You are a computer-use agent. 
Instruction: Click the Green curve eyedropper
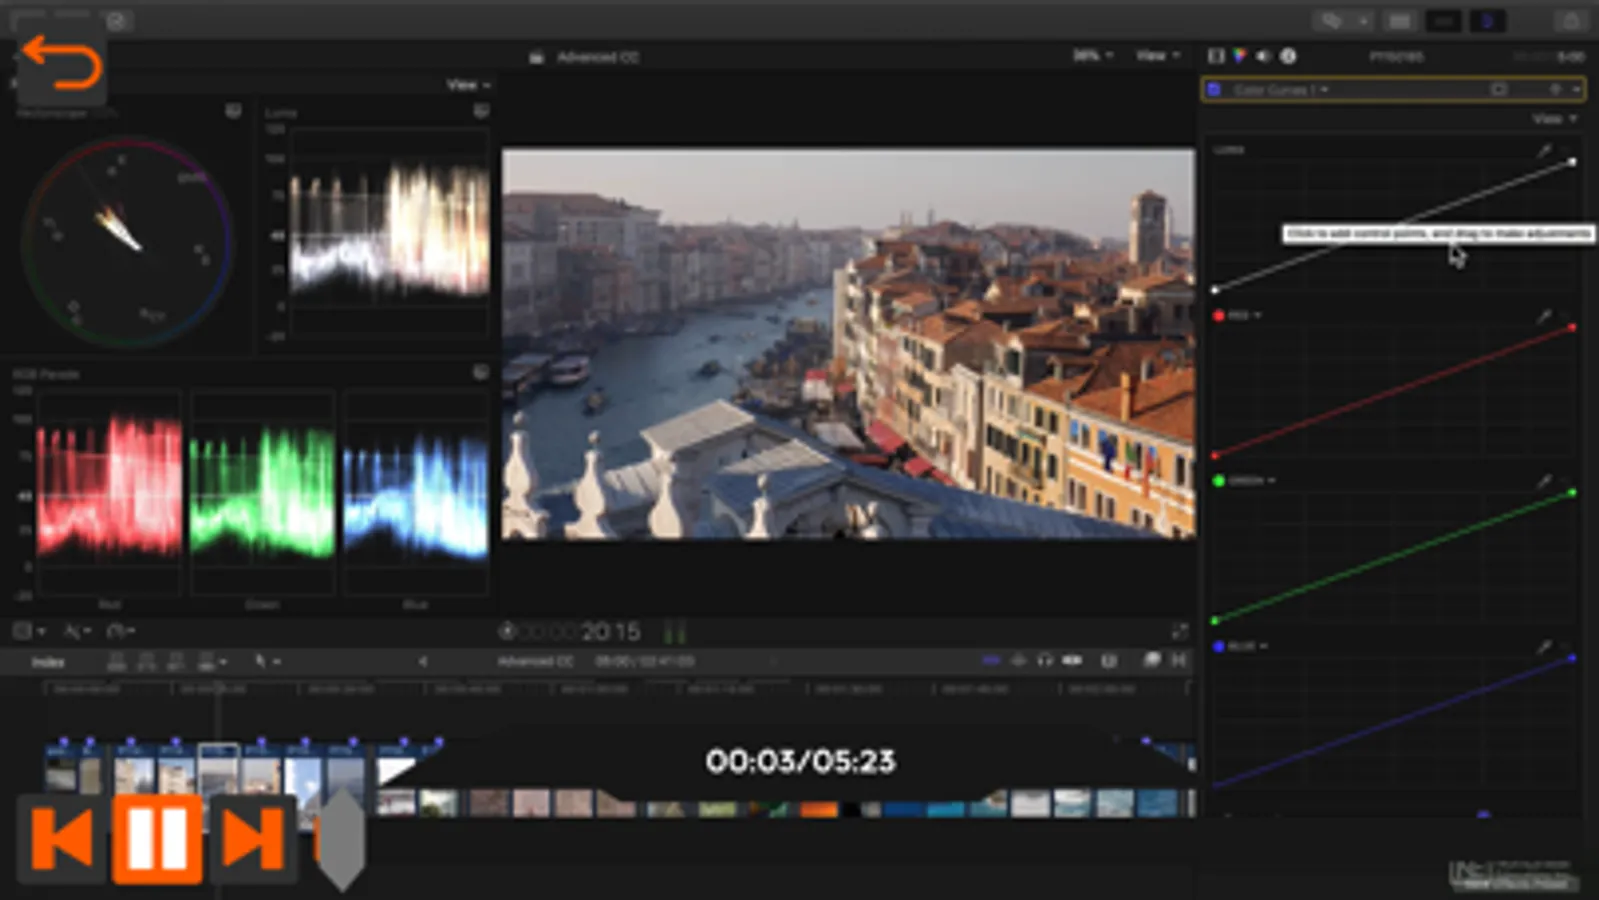1545,481
